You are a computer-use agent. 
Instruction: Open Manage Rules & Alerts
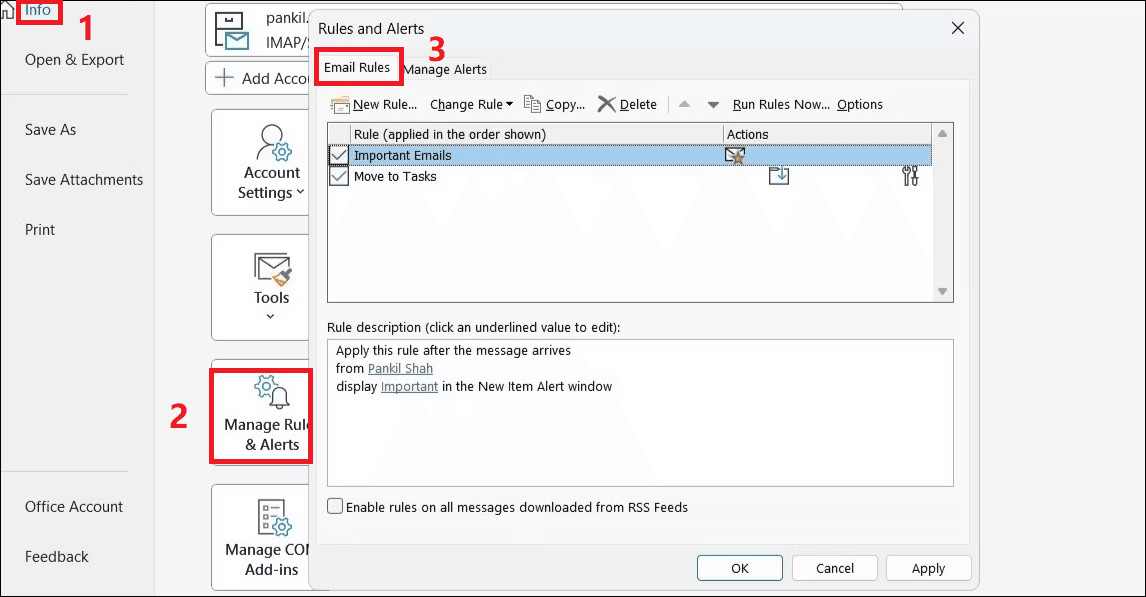click(261, 415)
